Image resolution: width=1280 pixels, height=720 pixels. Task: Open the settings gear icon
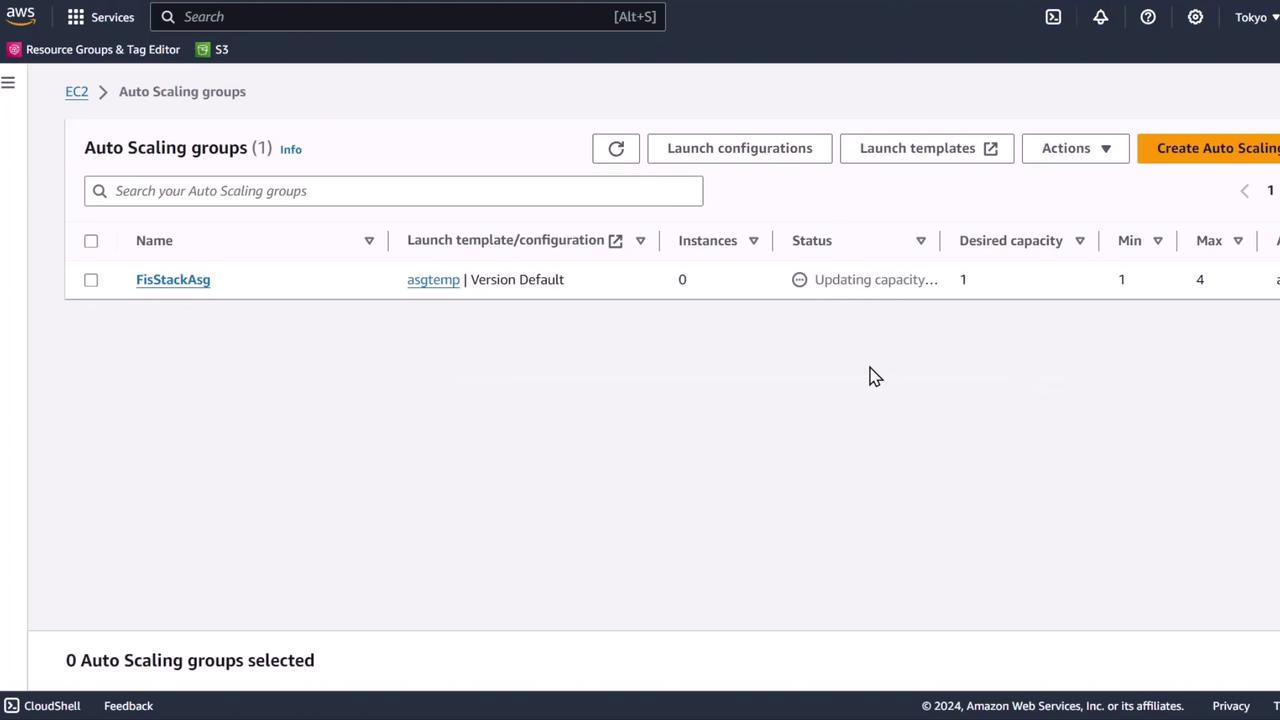pyautogui.click(x=1195, y=17)
